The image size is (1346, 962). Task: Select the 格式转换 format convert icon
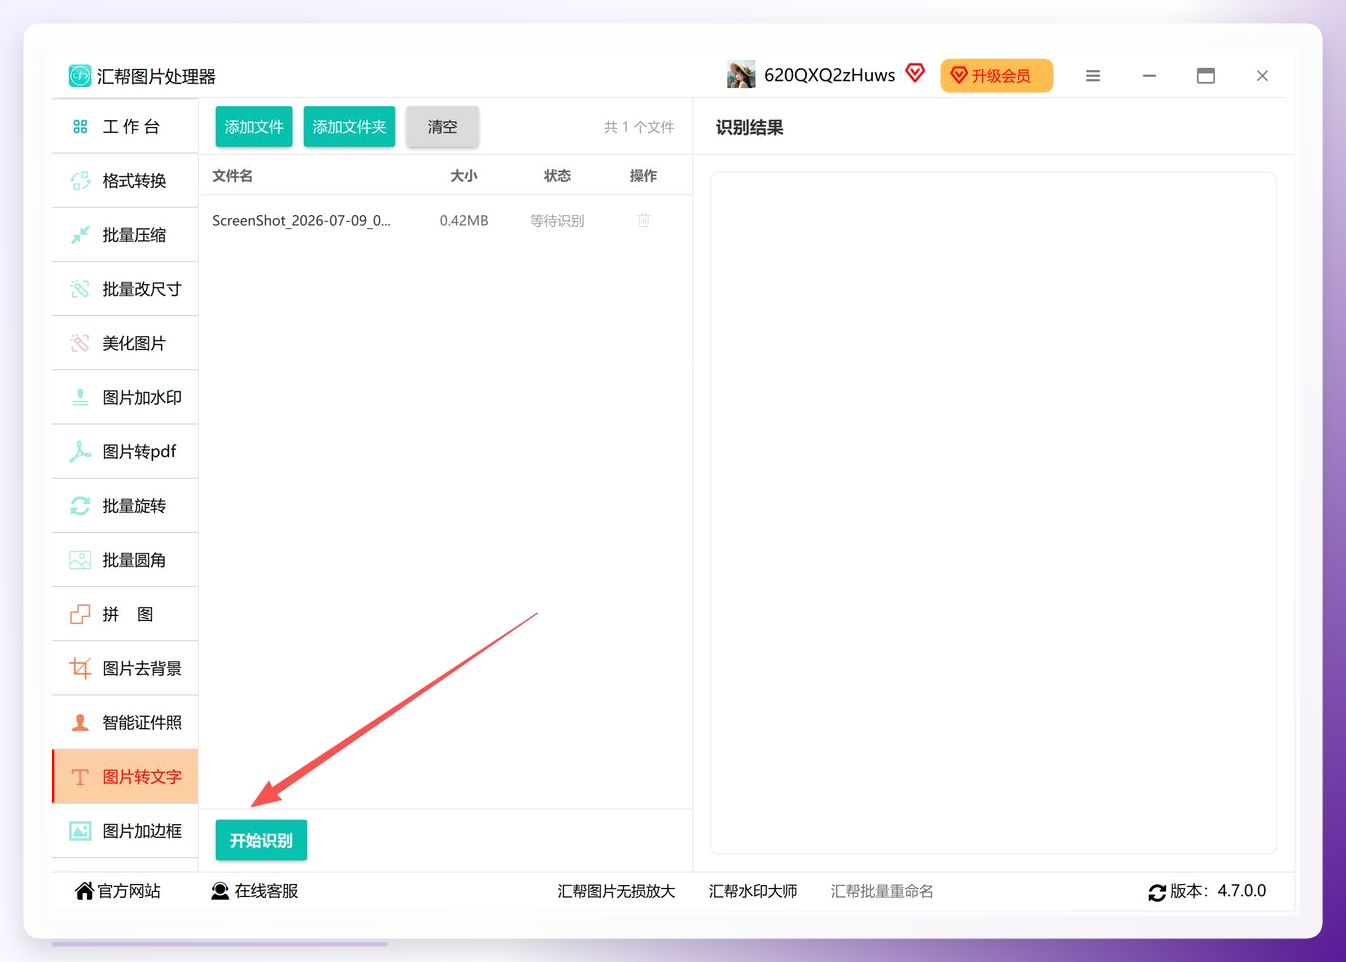(80, 181)
